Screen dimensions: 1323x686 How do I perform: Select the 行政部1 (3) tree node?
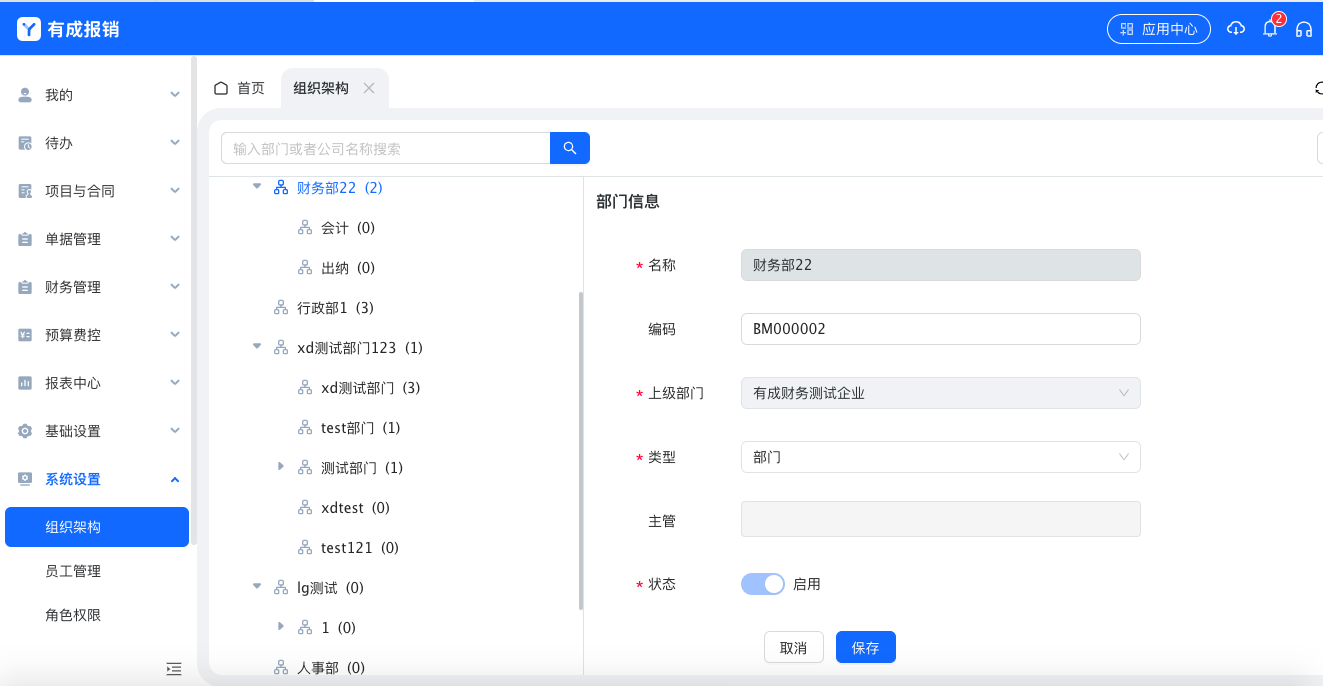[336, 308]
